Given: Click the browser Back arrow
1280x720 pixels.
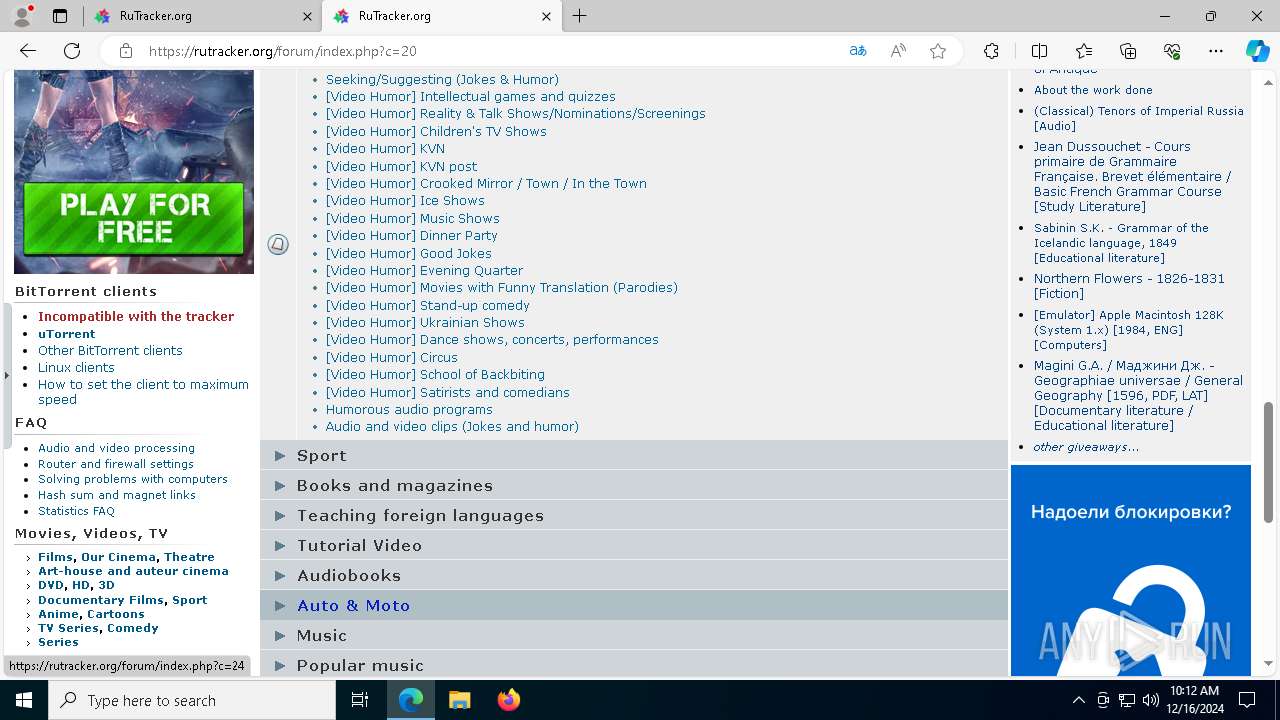Looking at the screenshot, I should (x=28, y=51).
